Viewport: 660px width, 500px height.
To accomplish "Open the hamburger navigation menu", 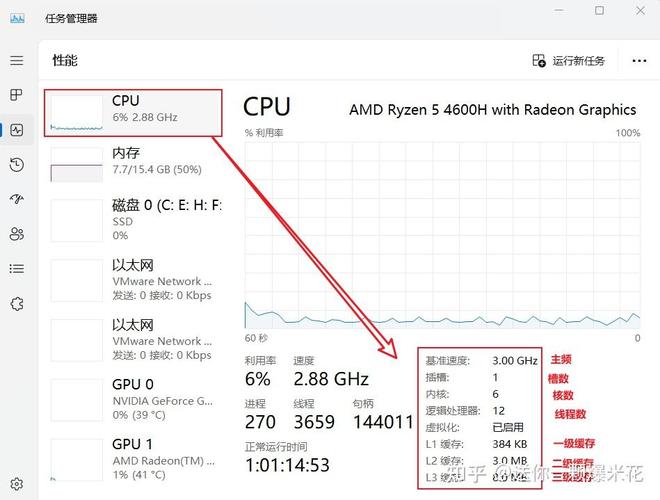I will 16,61.
